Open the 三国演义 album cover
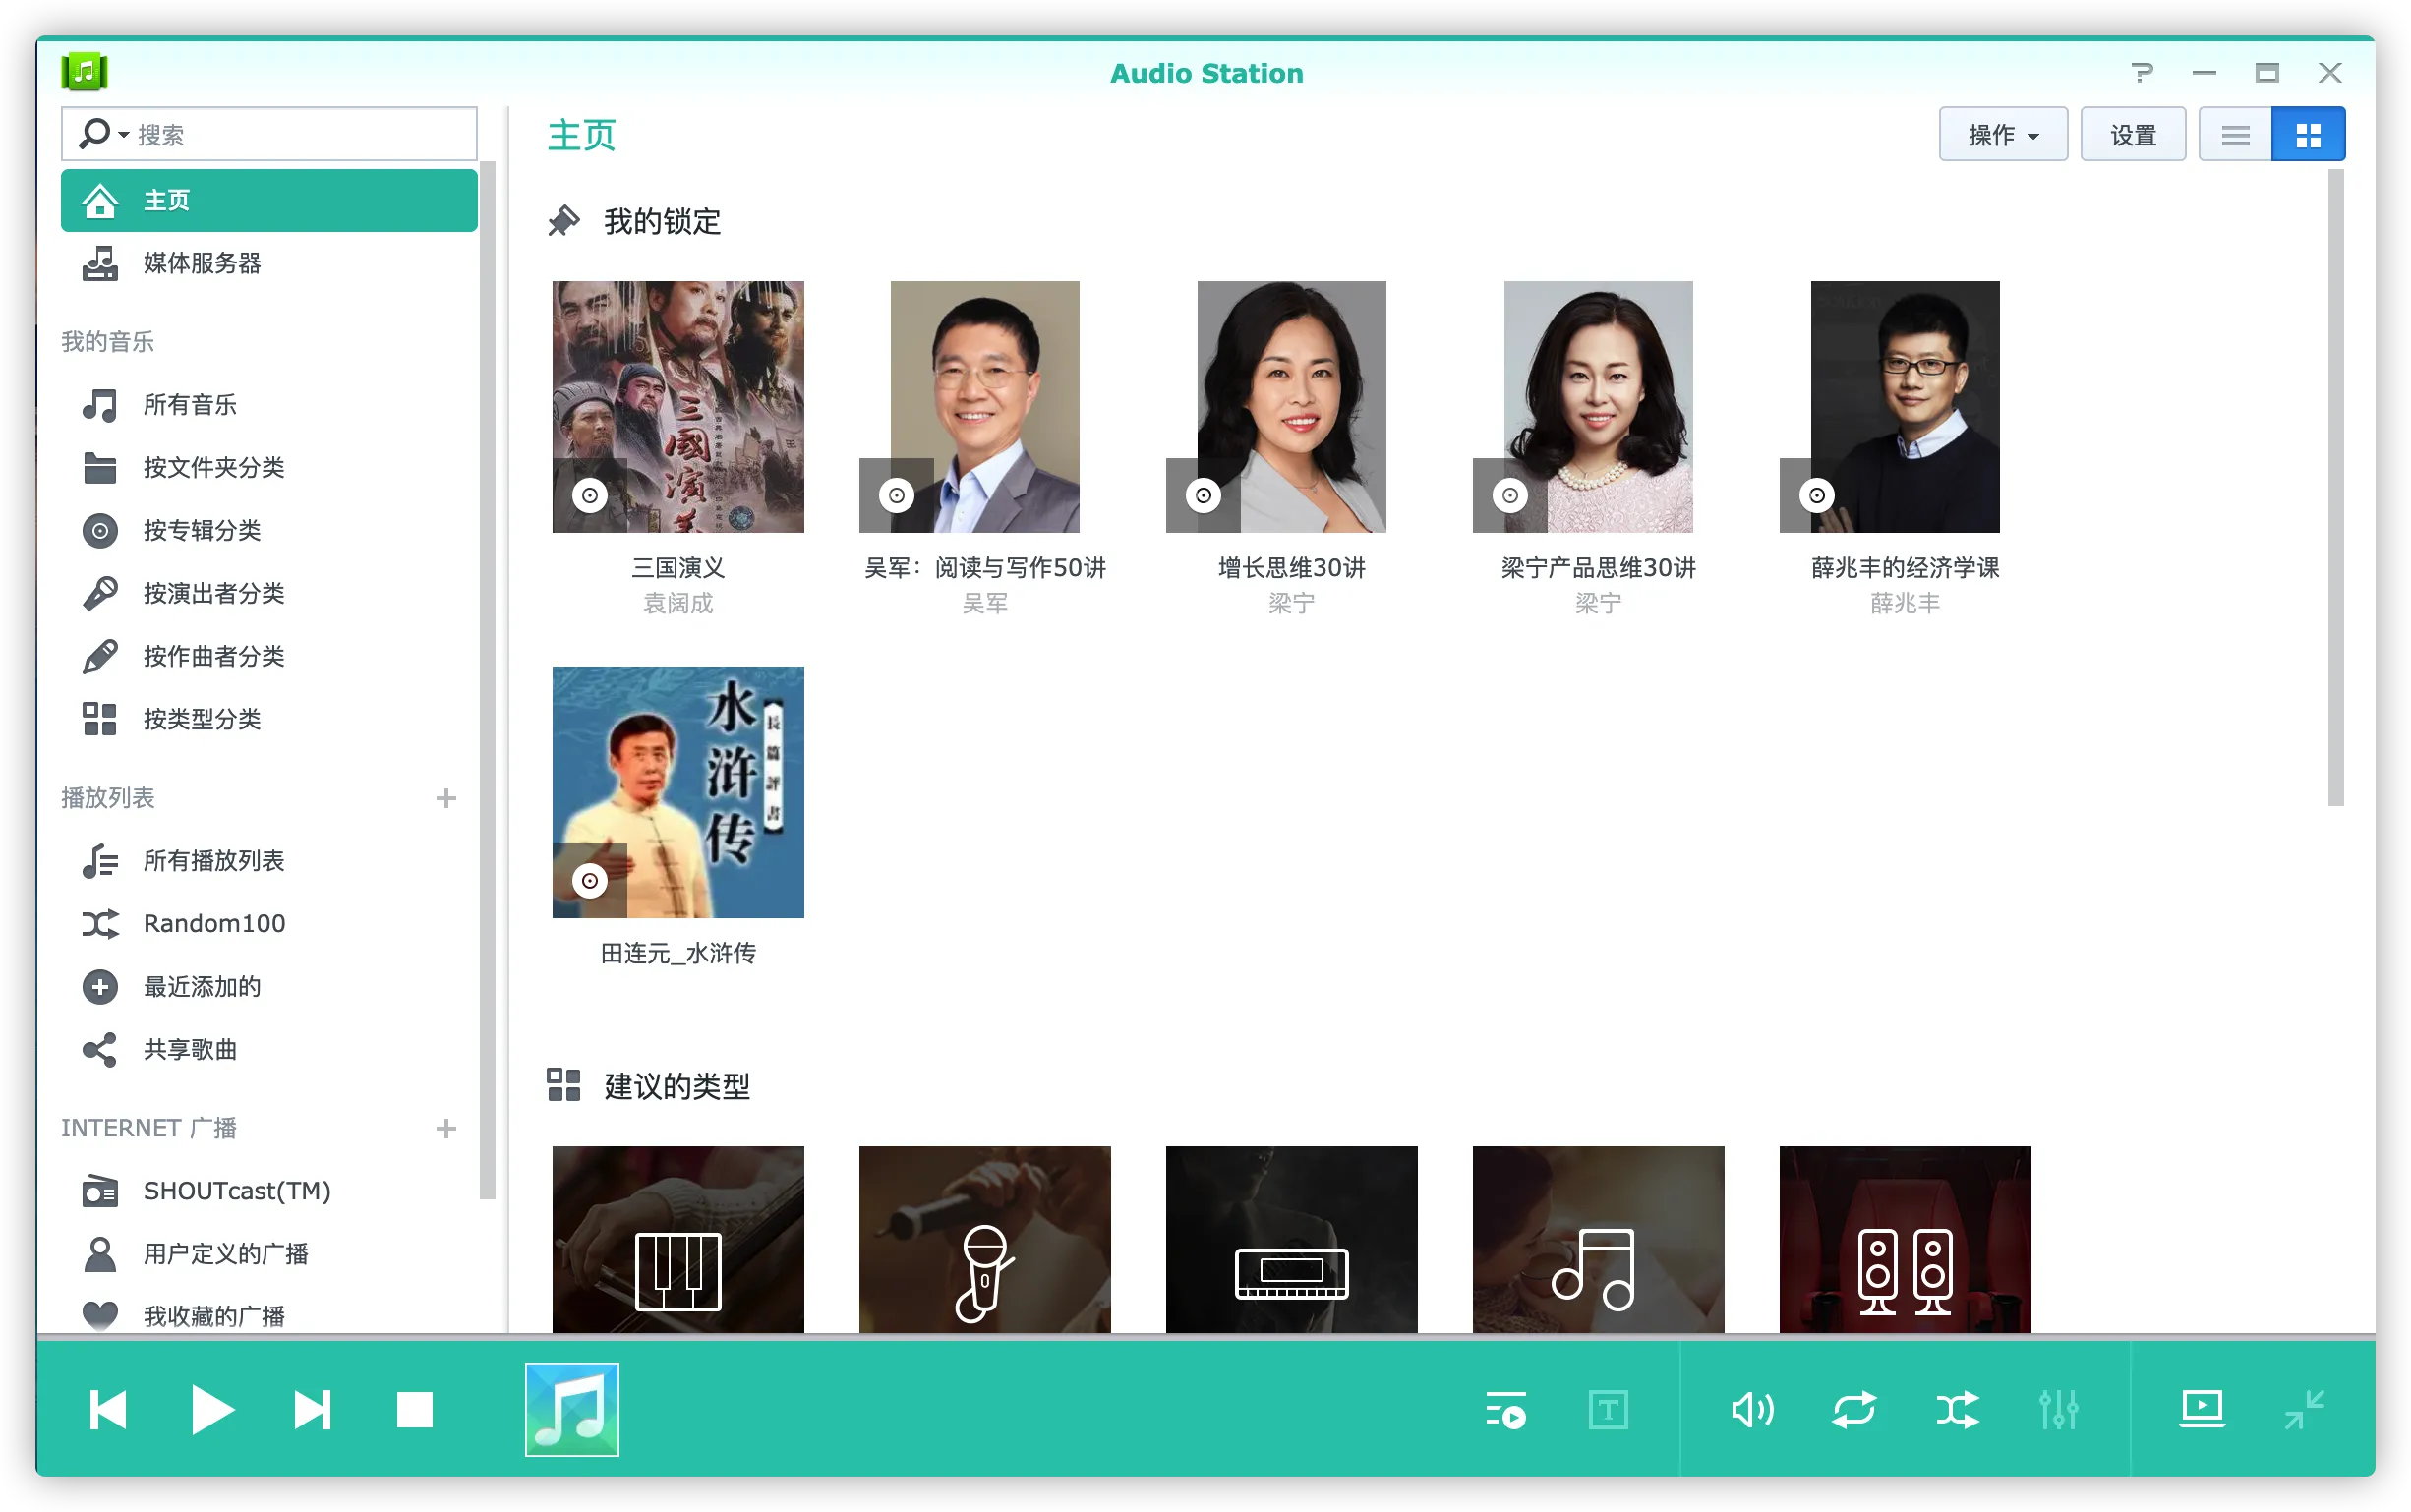Viewport: 2411px width, 1512px height. [x=678, y=407]
